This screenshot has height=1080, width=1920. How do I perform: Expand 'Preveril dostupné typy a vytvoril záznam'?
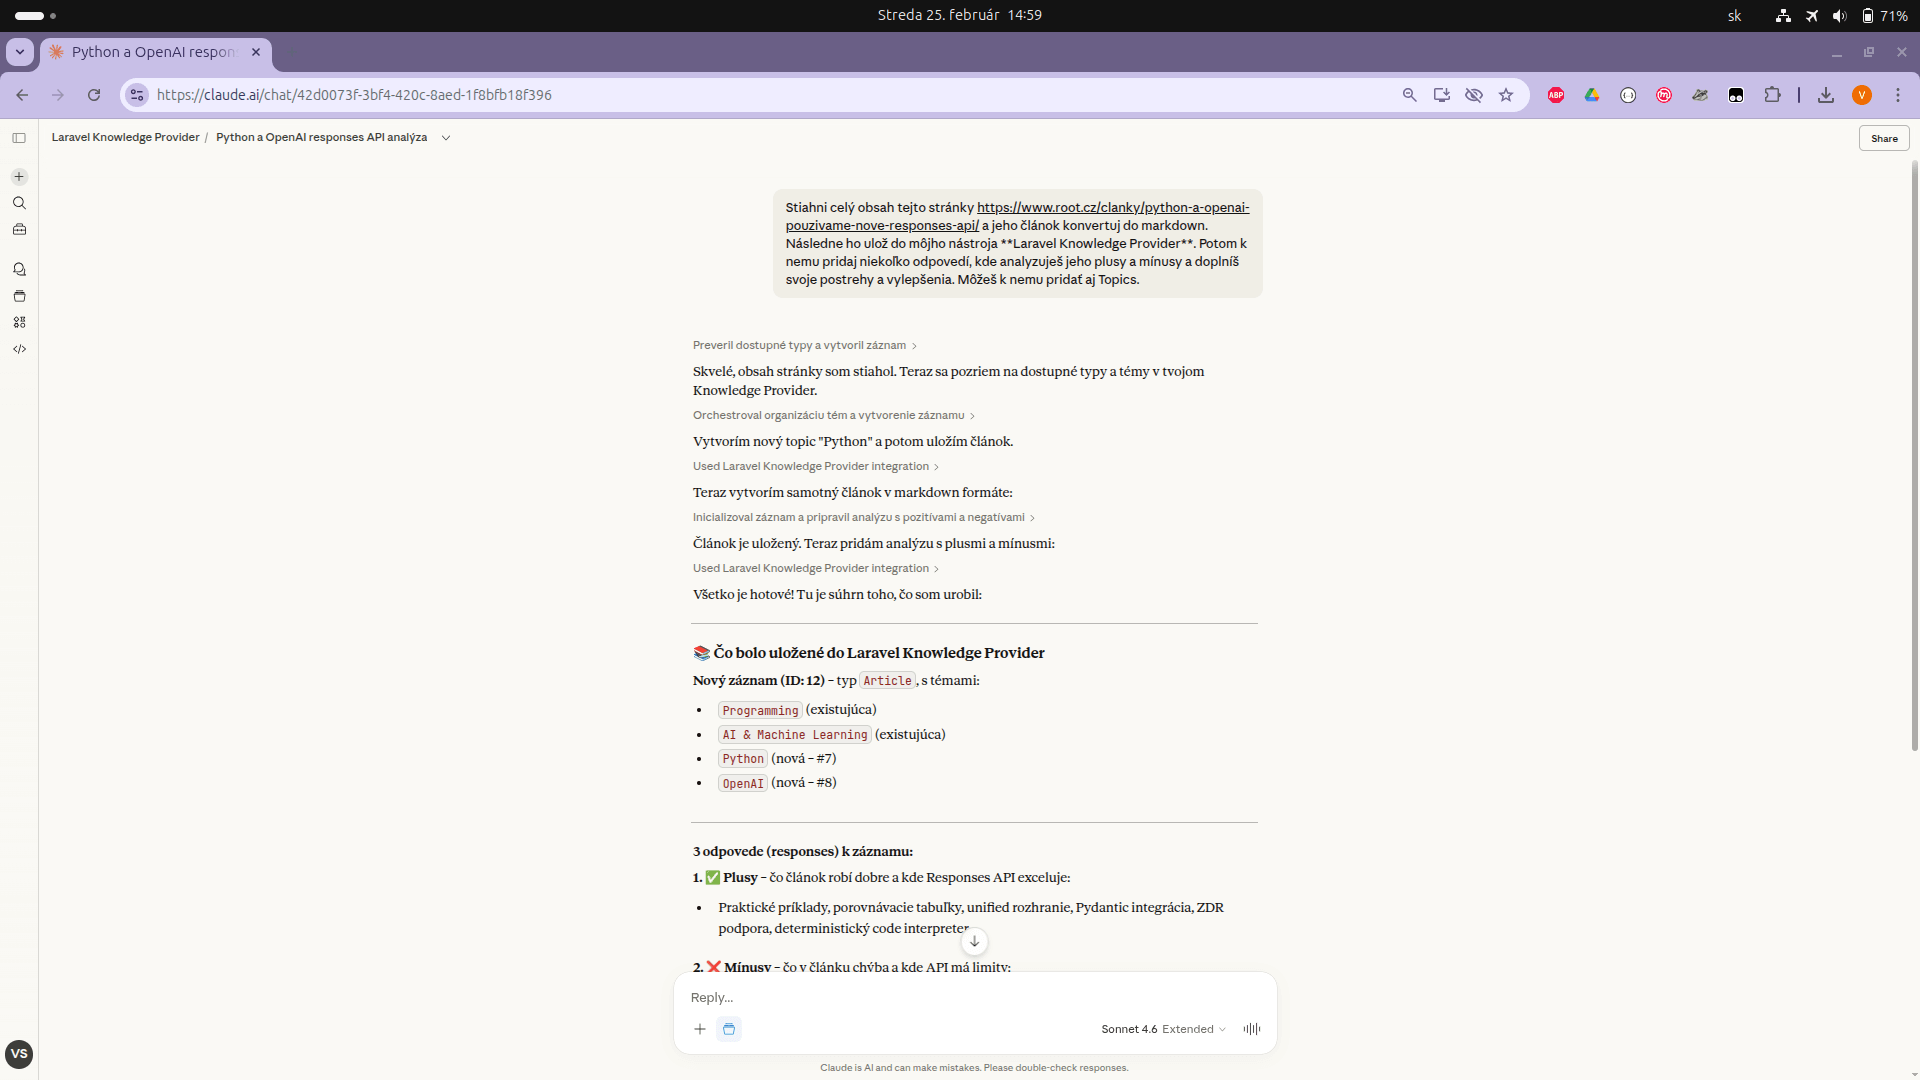pos(804,345)
